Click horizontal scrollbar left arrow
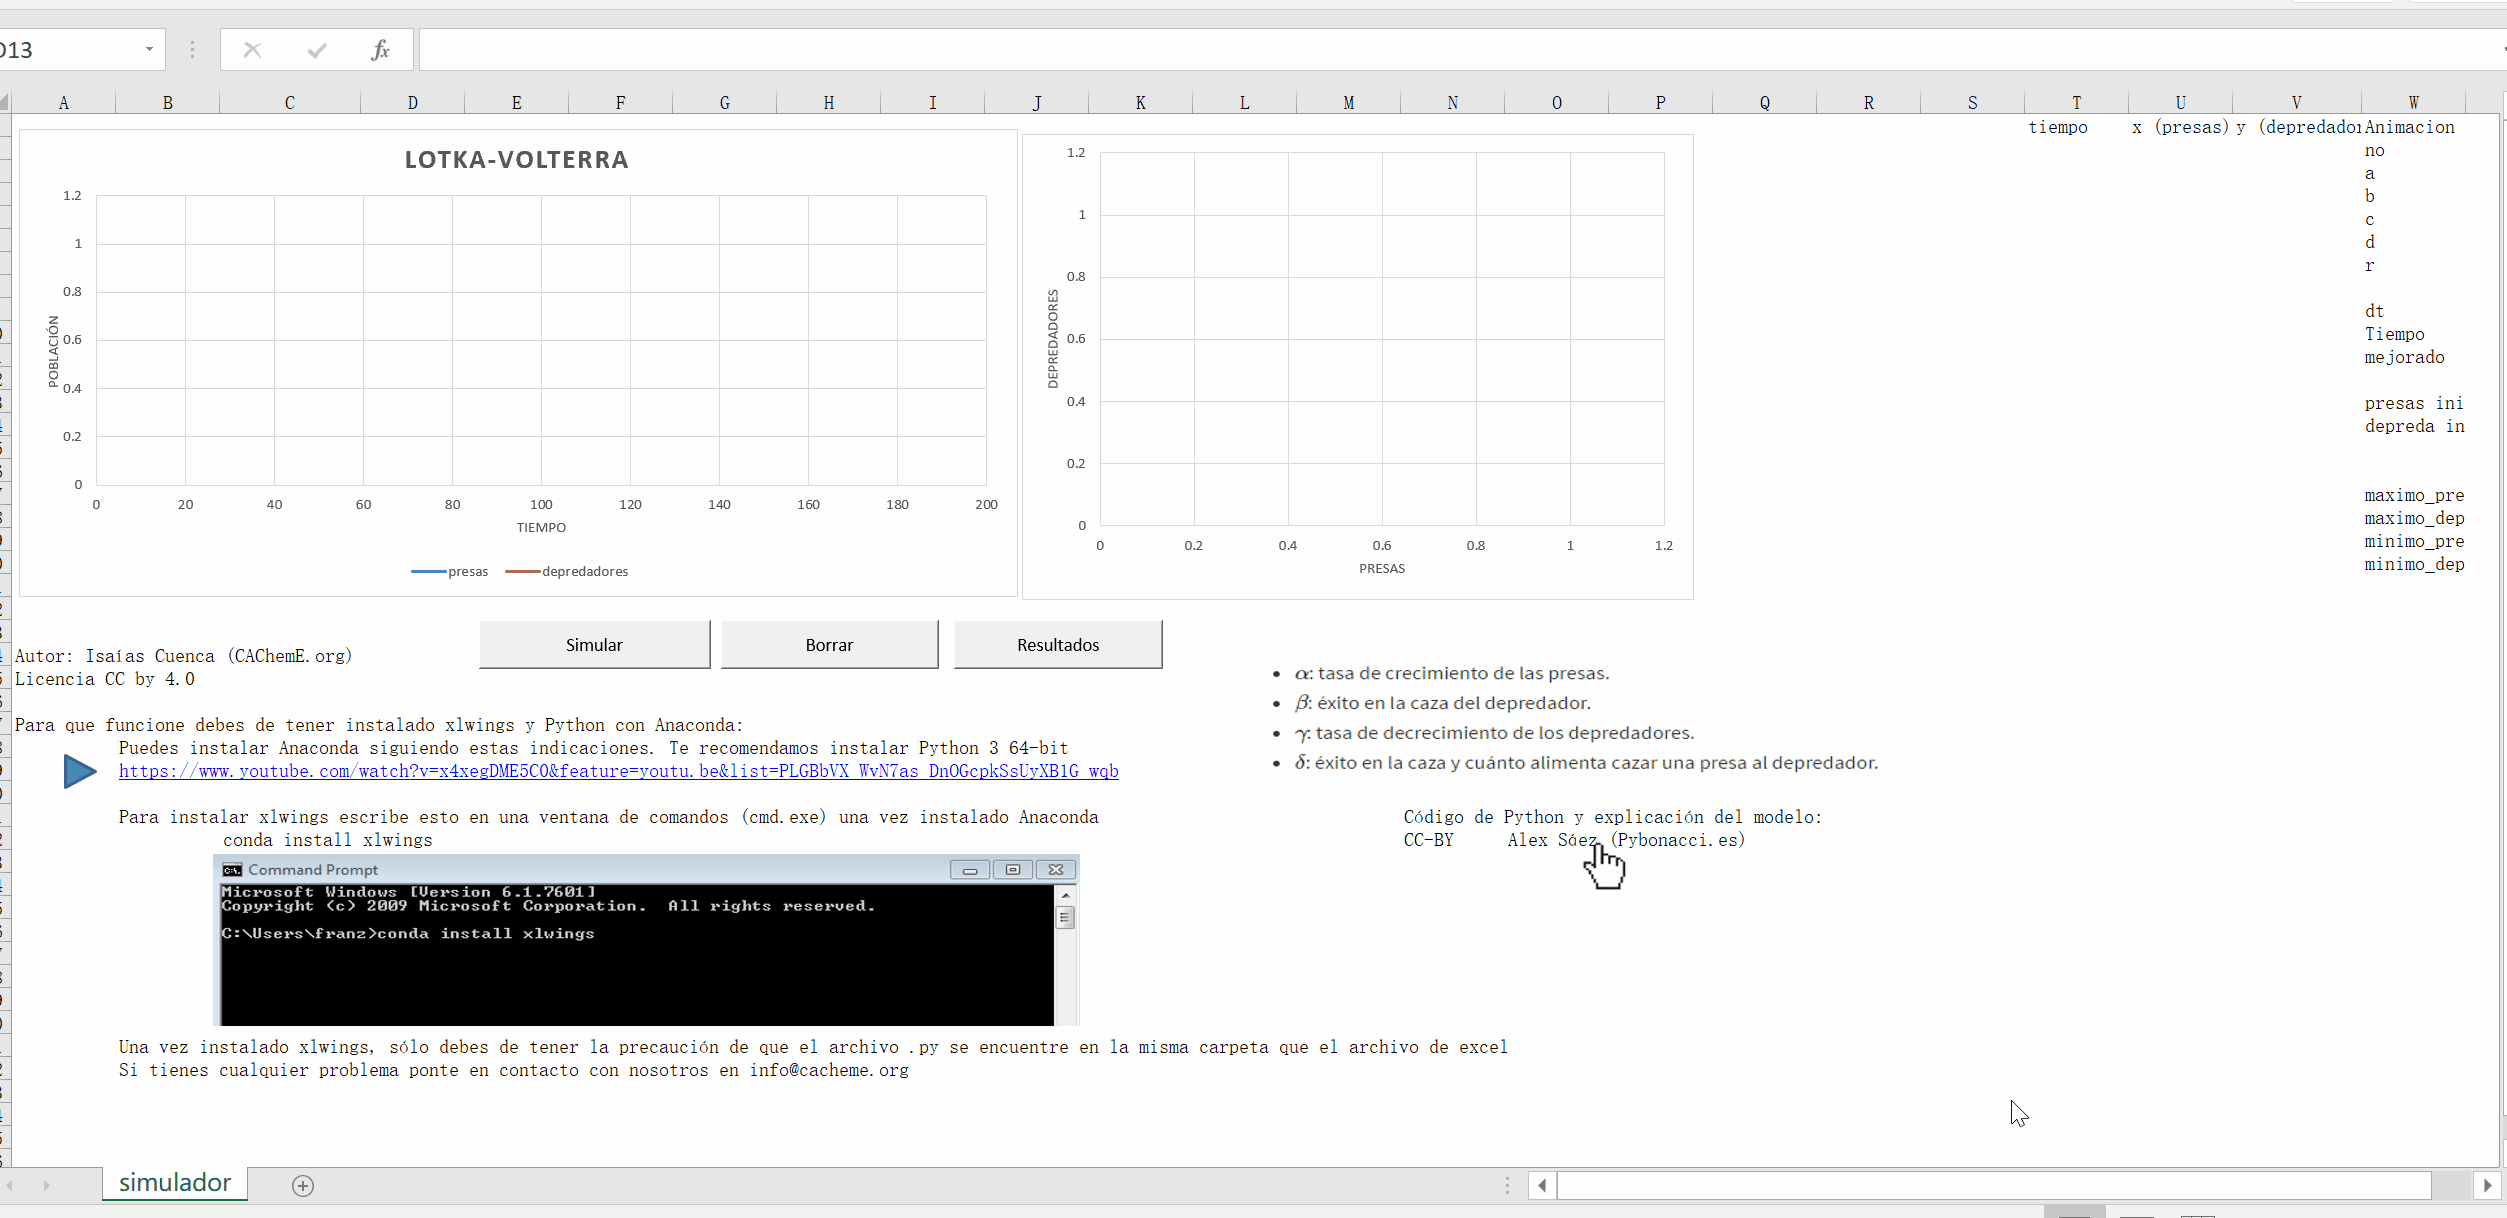This screenshot has width=2507, height=1218. tap(1542, 1185)
